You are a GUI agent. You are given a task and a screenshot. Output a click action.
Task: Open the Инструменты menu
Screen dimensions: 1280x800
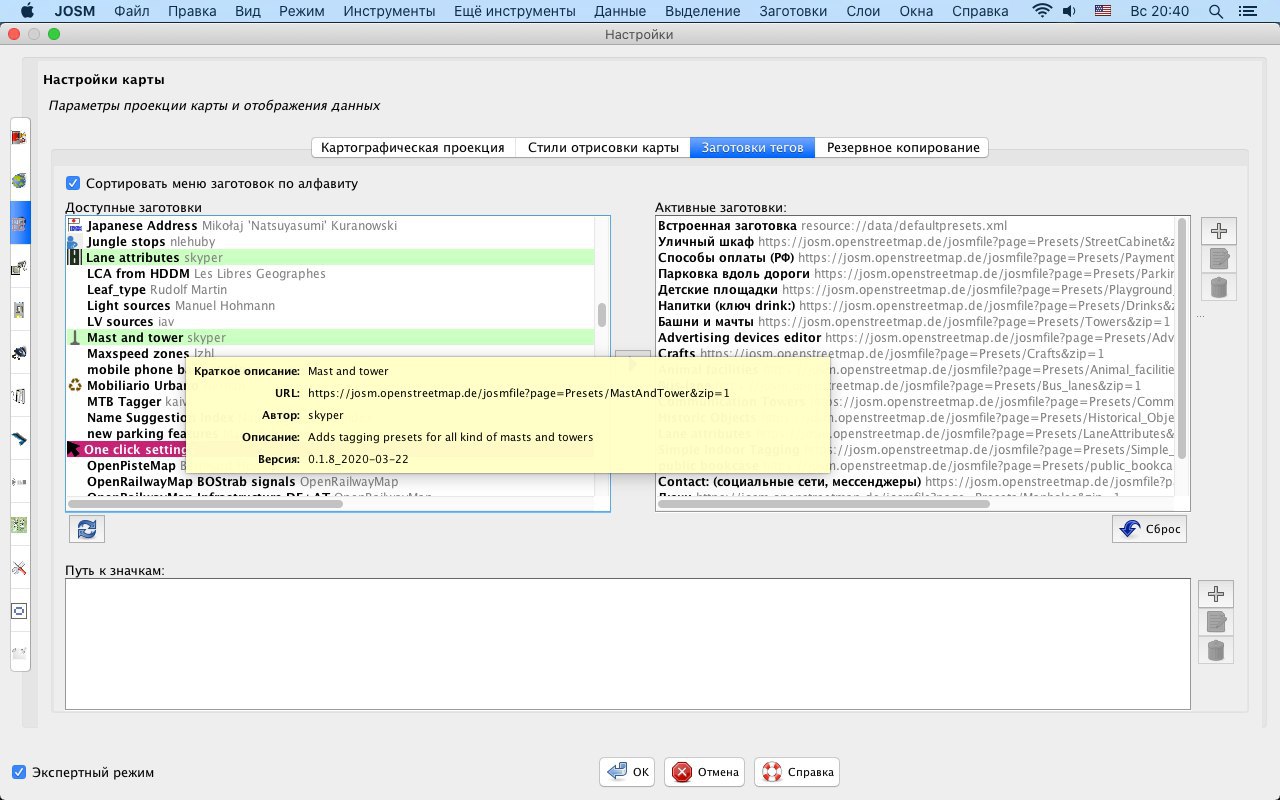point(389,12)
